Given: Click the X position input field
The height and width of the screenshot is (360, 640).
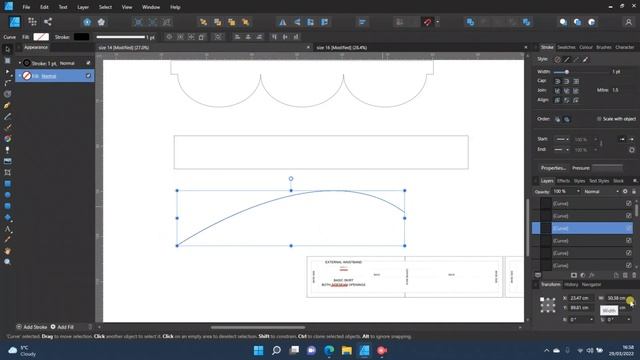Looking at the screenshot, I should (582, 298).
